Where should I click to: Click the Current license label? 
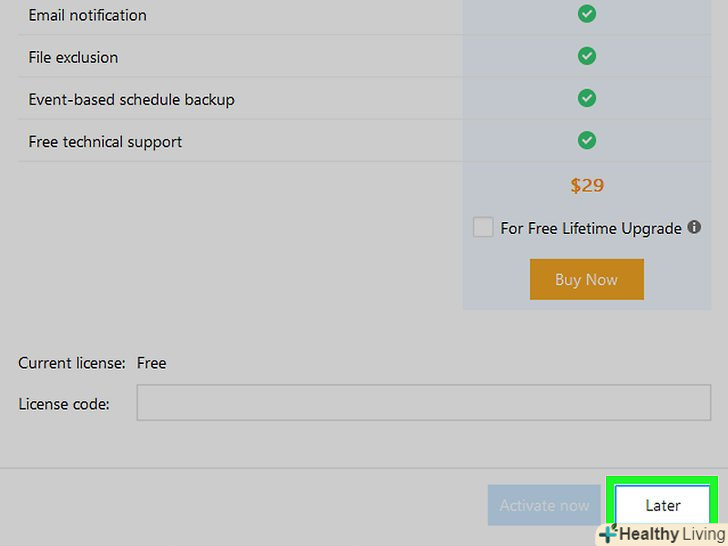(x=72, y=363)
